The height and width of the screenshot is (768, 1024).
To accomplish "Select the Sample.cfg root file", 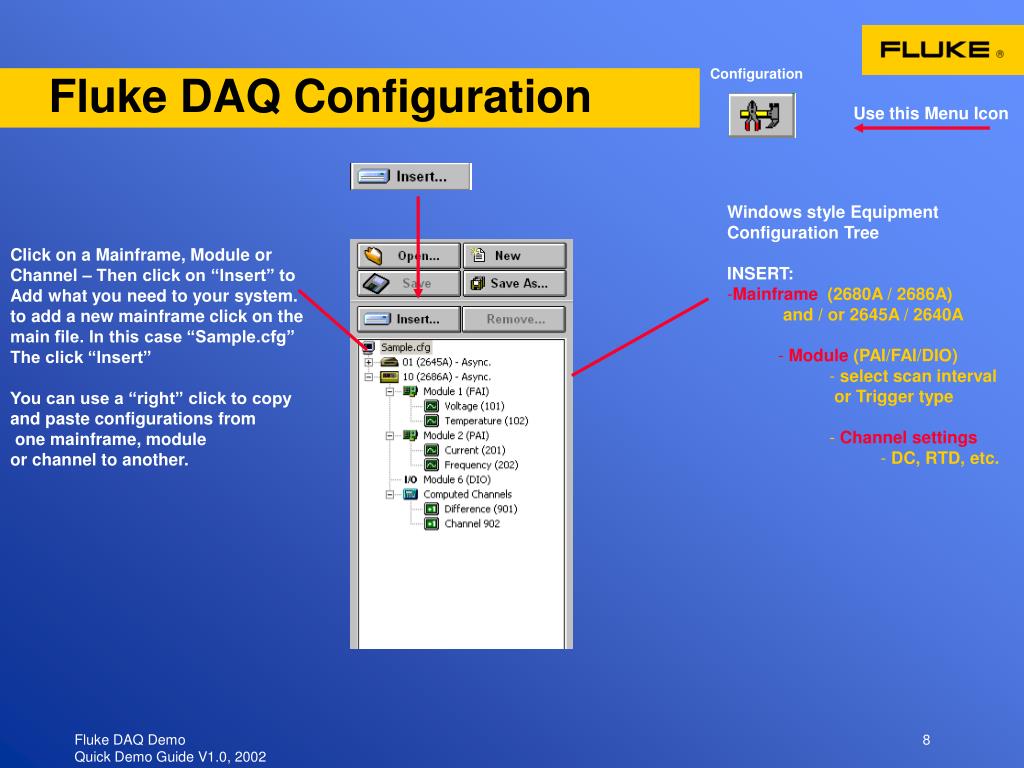I will (x=406, y=347).
